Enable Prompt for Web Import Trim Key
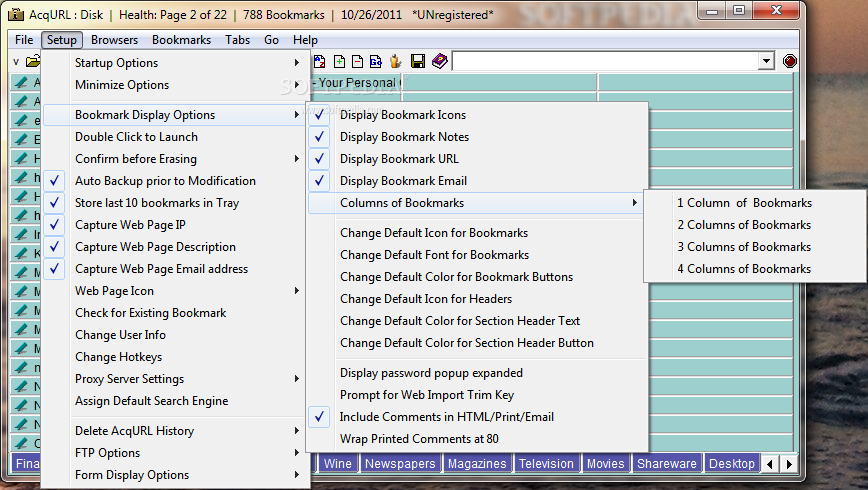 477,395
